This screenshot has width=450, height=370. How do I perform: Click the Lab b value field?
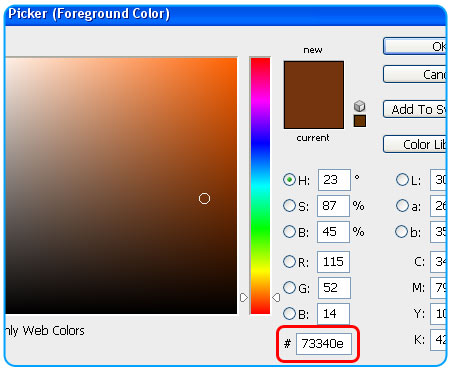(438, 232)
